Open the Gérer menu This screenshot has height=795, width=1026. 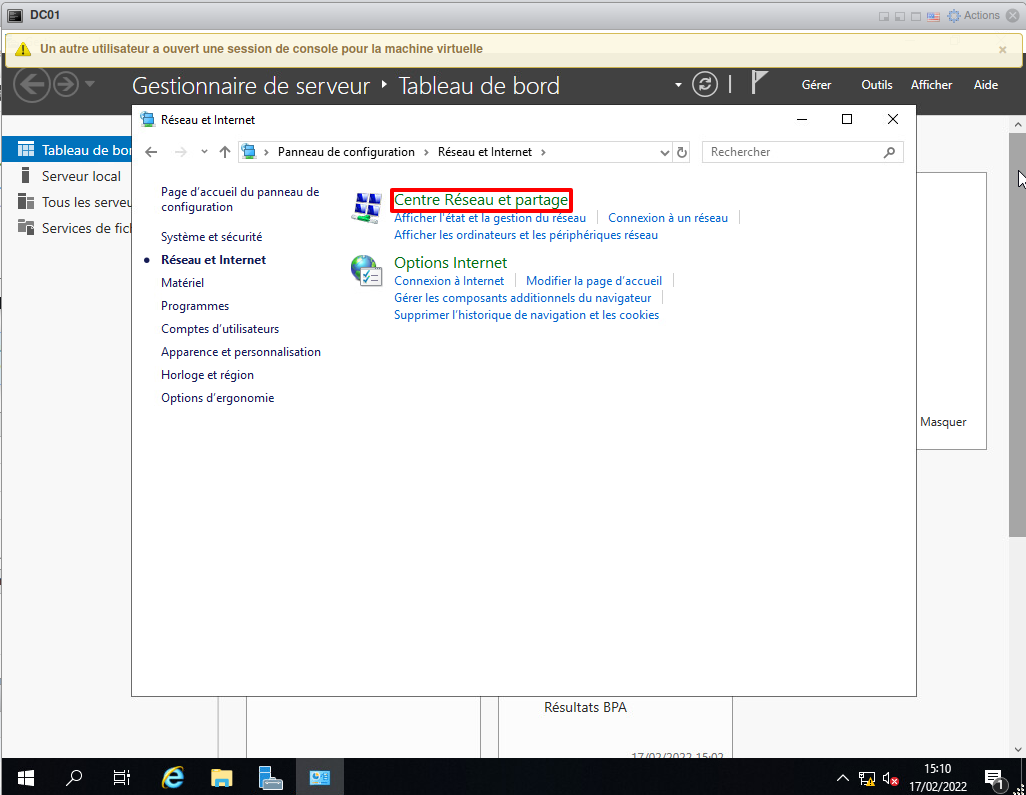pyautogui.click(x=816, y=85)
